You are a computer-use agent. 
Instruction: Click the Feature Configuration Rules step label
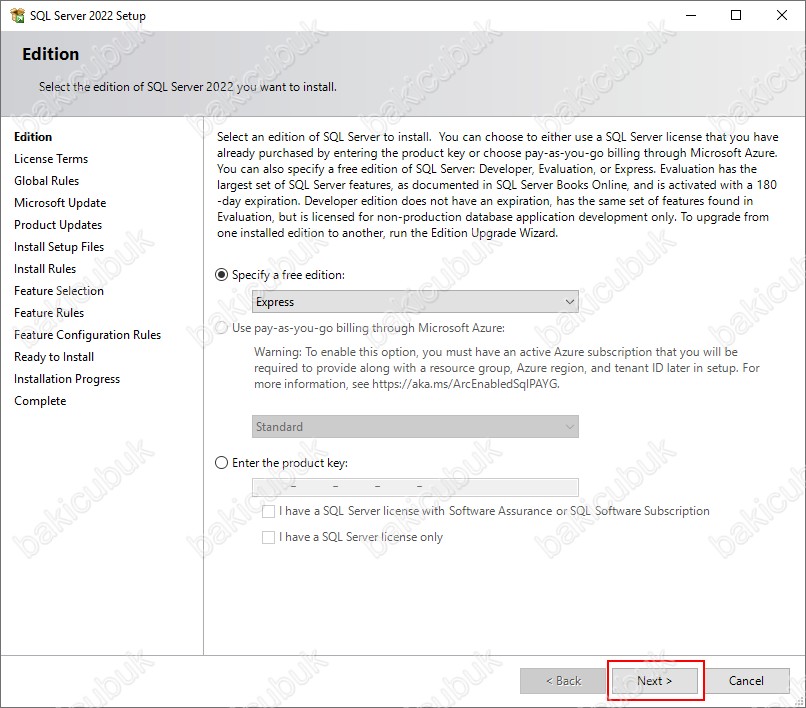coord(87,335)
